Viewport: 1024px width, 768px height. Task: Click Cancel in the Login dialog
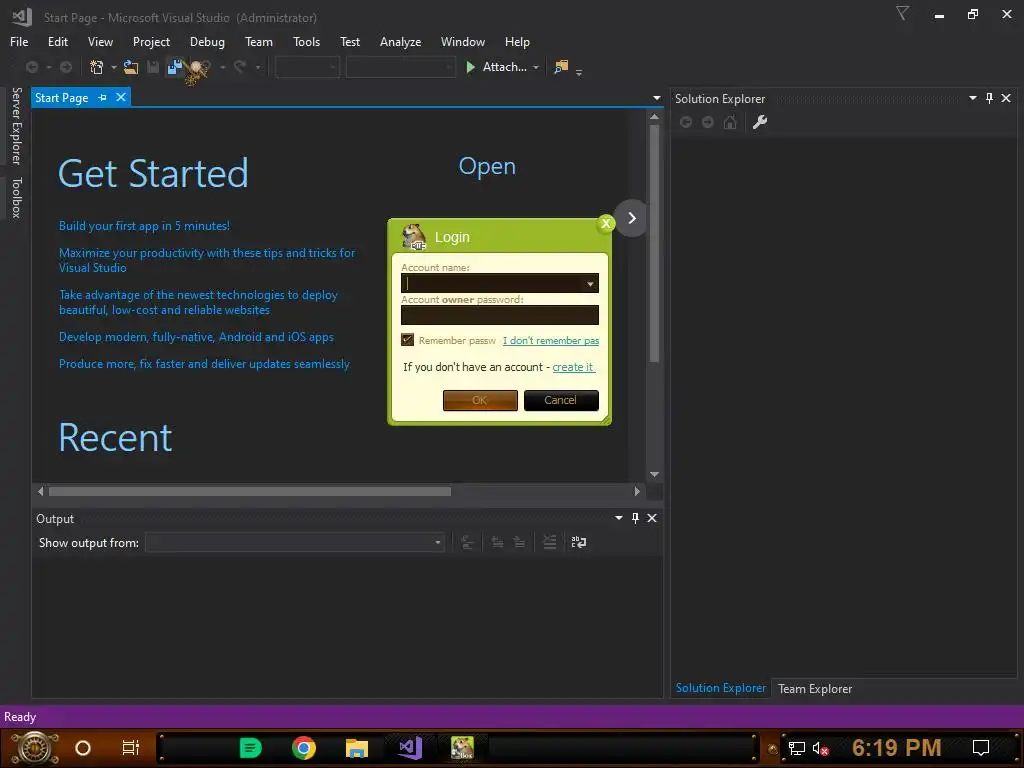pyautogui.click(x=561, y=400)
